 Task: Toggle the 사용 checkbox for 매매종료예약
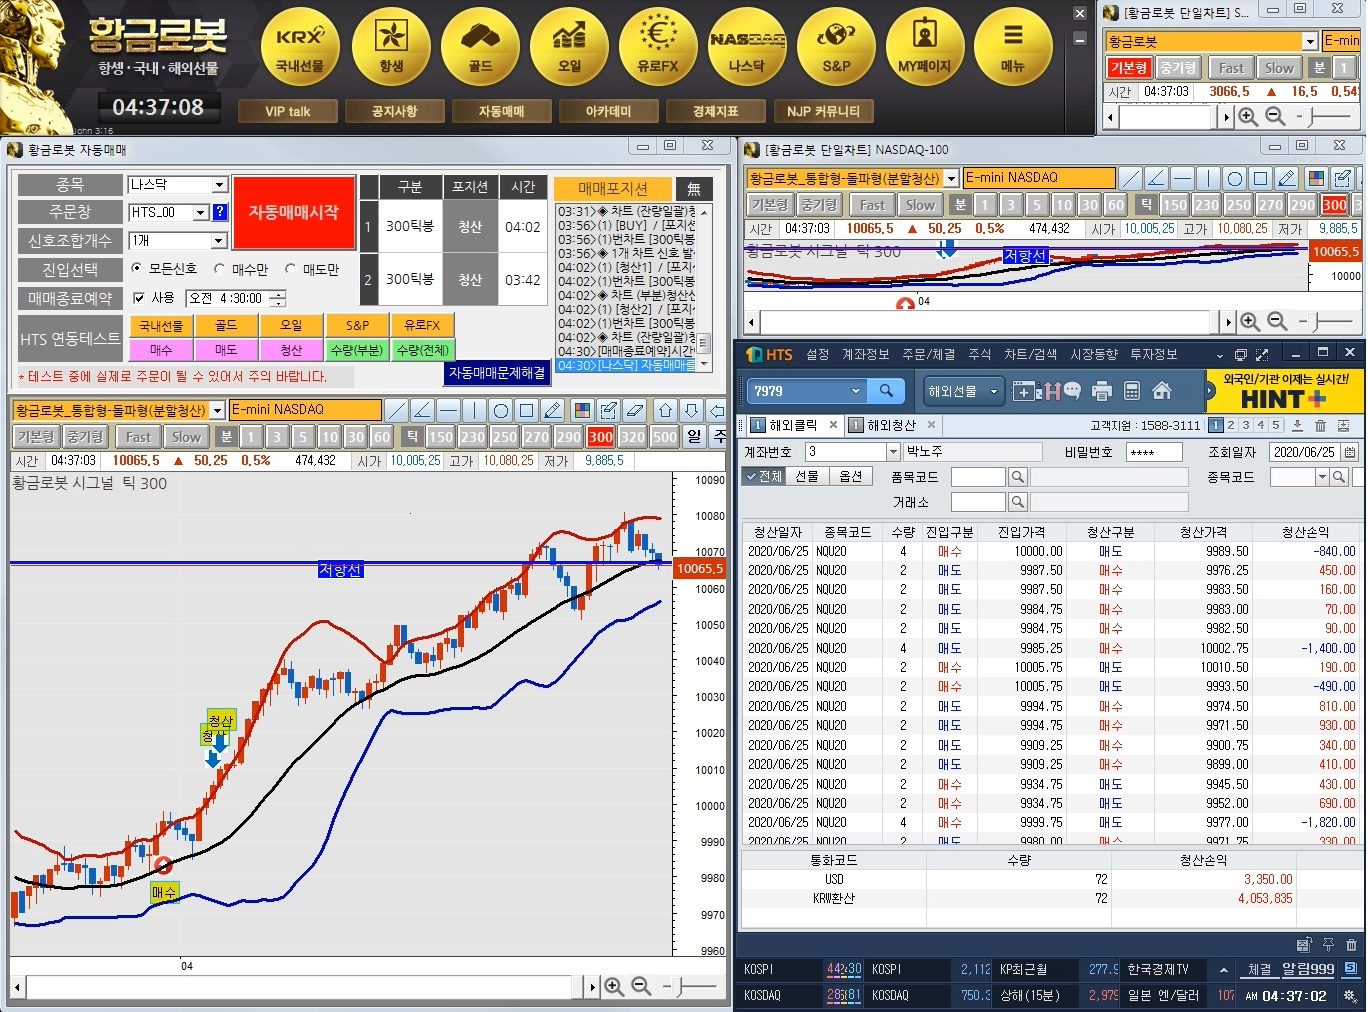(139, 298)
